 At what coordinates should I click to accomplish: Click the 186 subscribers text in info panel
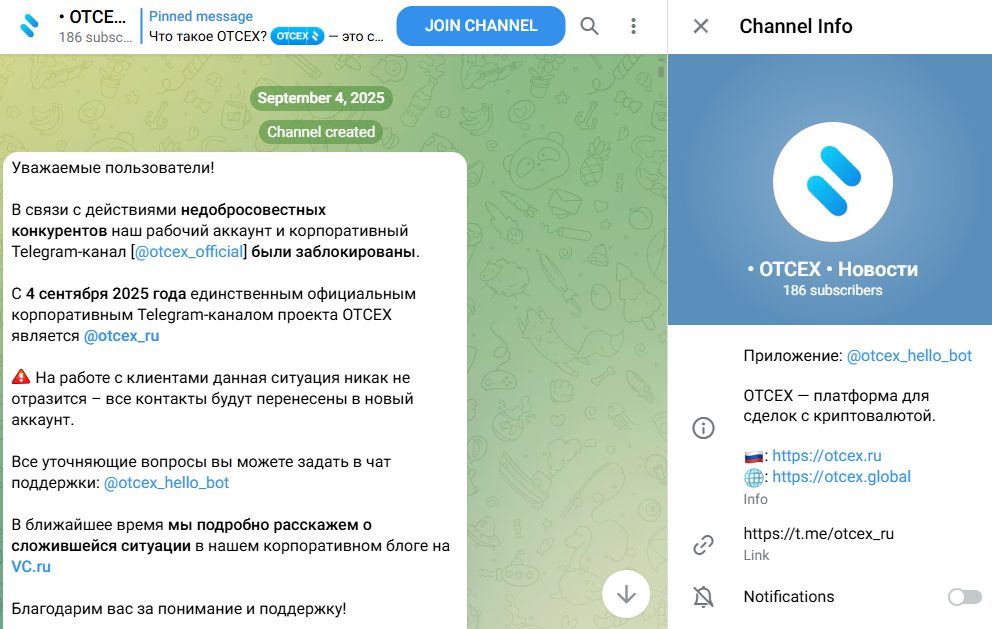point(833,290)
